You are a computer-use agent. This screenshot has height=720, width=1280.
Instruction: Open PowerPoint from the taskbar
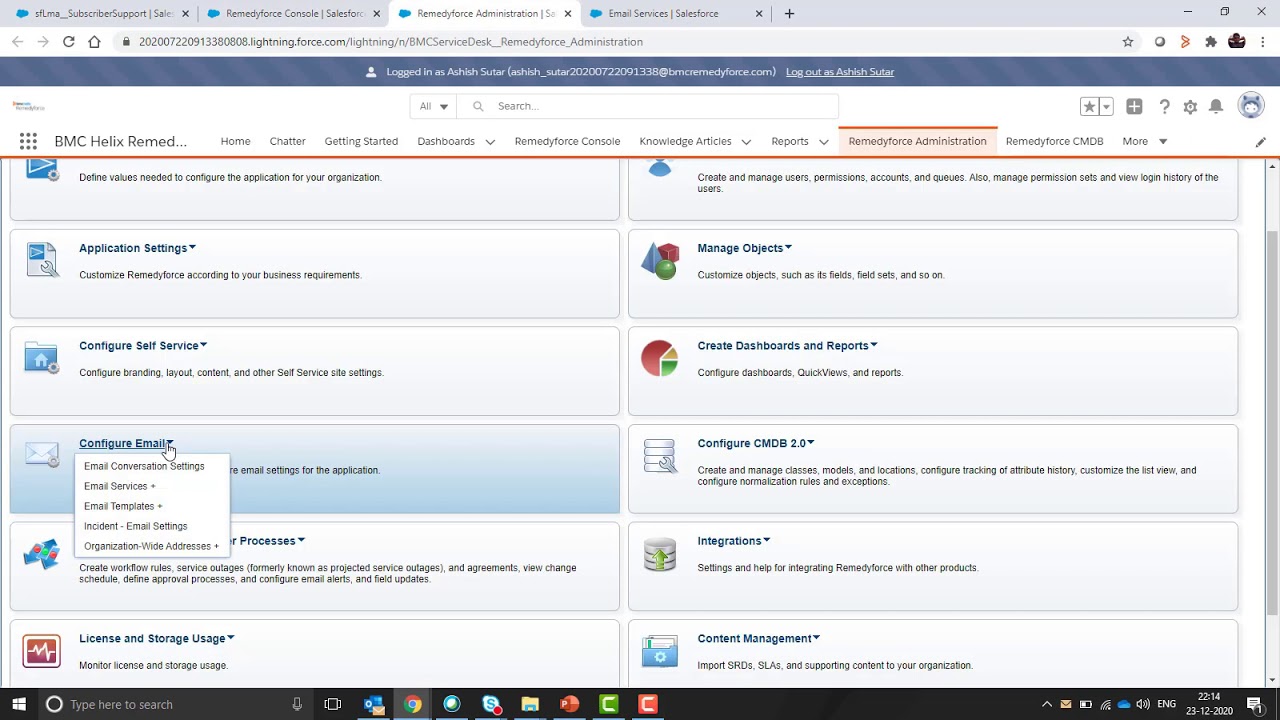click(x=570, y=704)
